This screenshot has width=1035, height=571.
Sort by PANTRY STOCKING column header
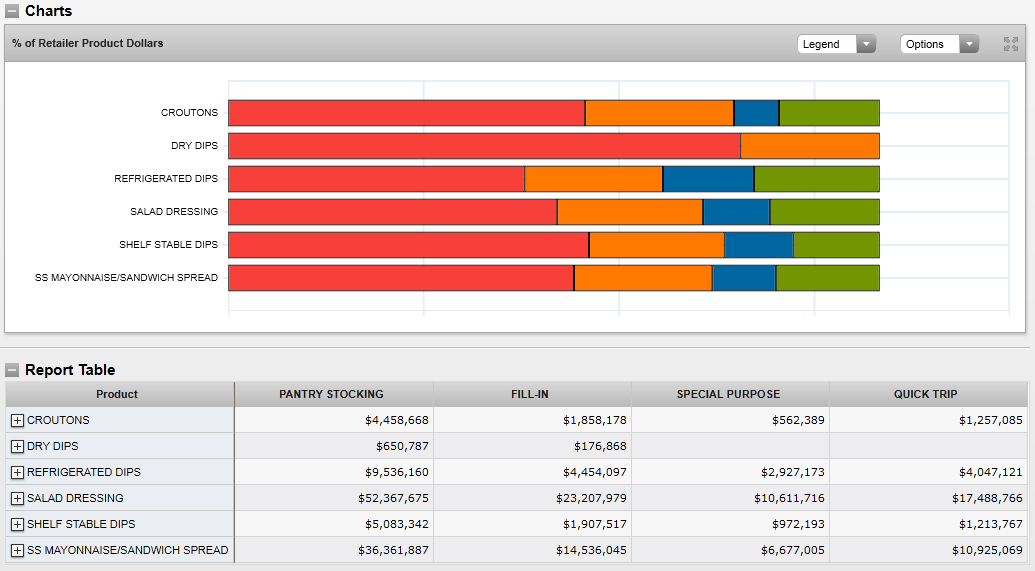coord(331,394)
